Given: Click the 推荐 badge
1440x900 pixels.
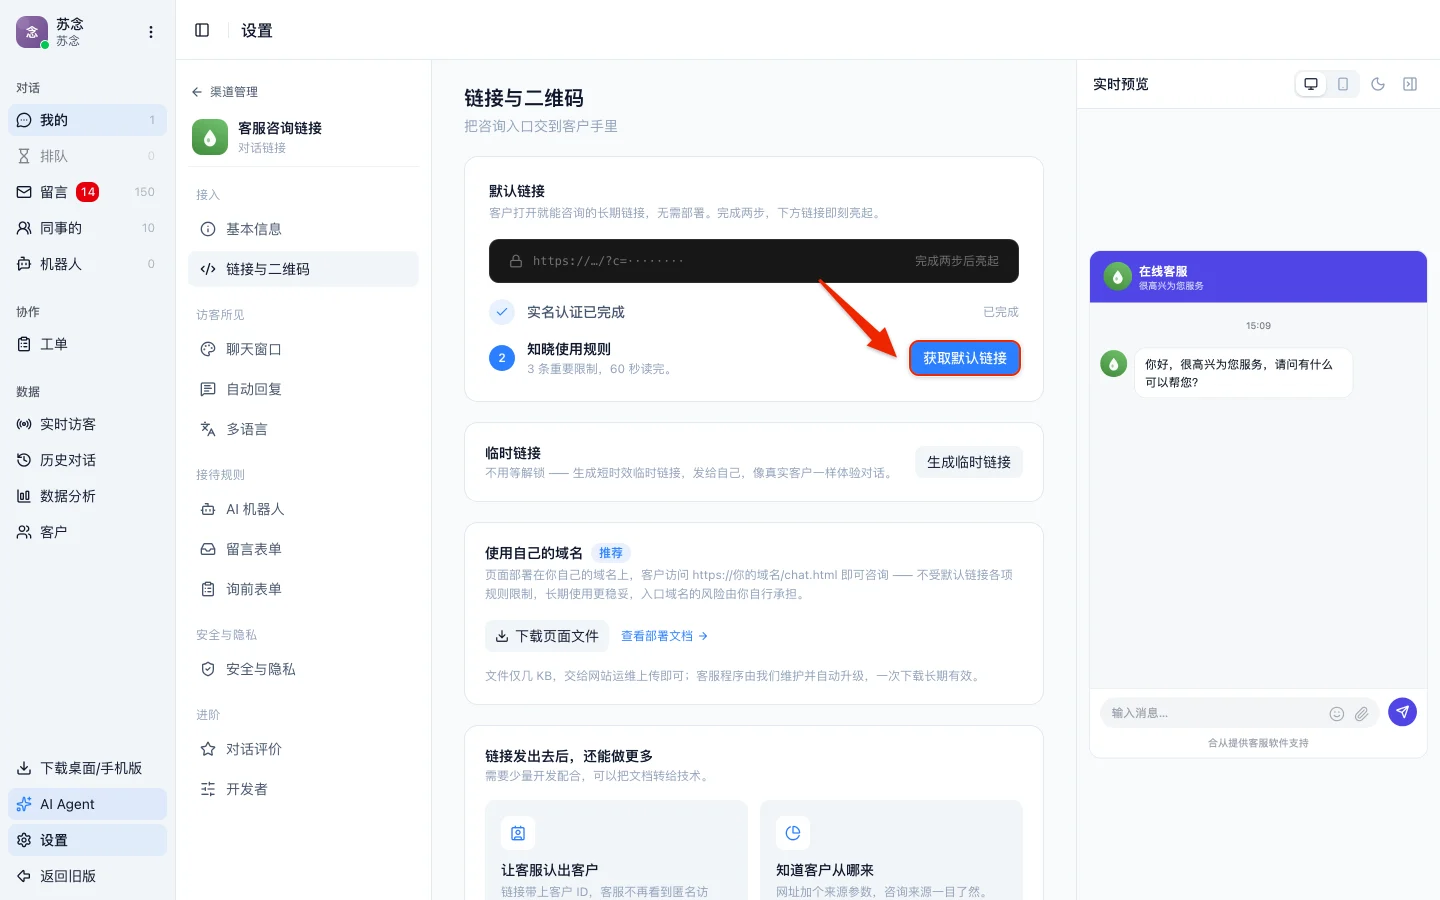Looking at the screenshot, I should point(611,553).
